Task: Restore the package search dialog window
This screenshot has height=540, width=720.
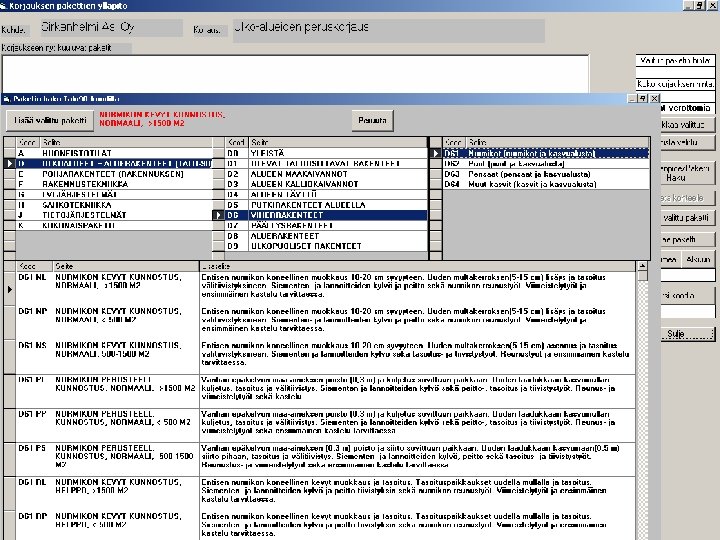Action: pyautogui.click(x=643, y=98)
